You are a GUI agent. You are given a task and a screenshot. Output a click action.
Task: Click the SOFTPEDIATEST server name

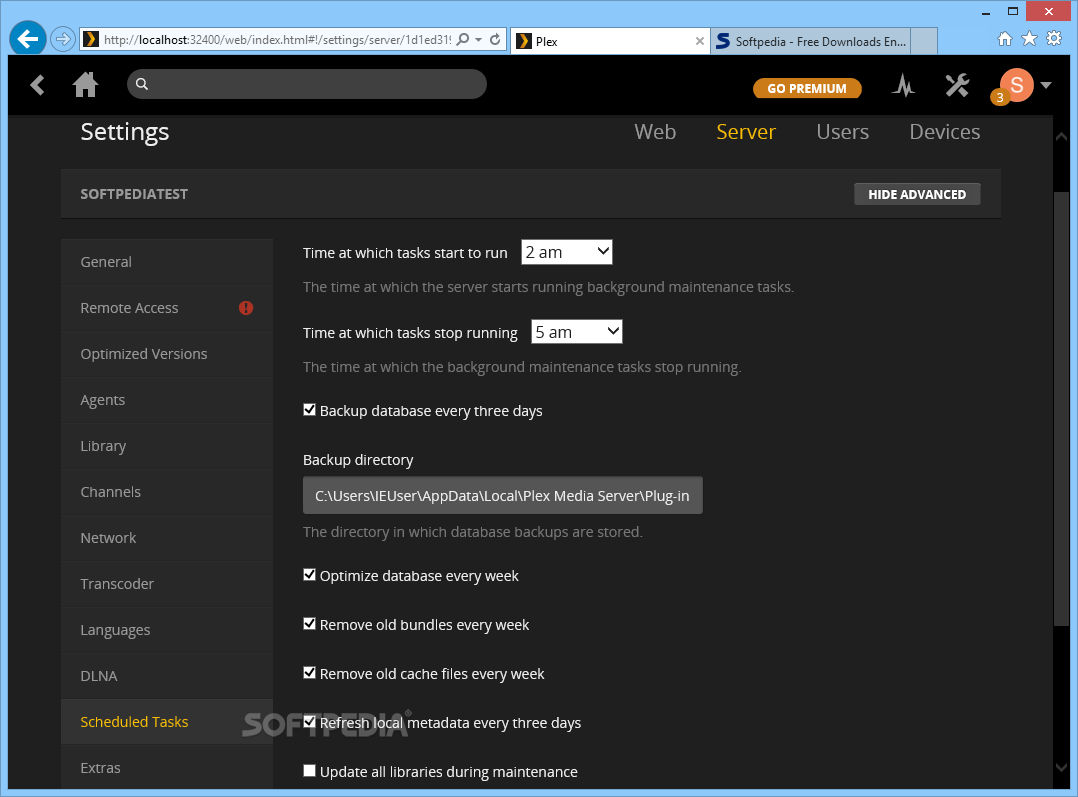pos(134,194)
